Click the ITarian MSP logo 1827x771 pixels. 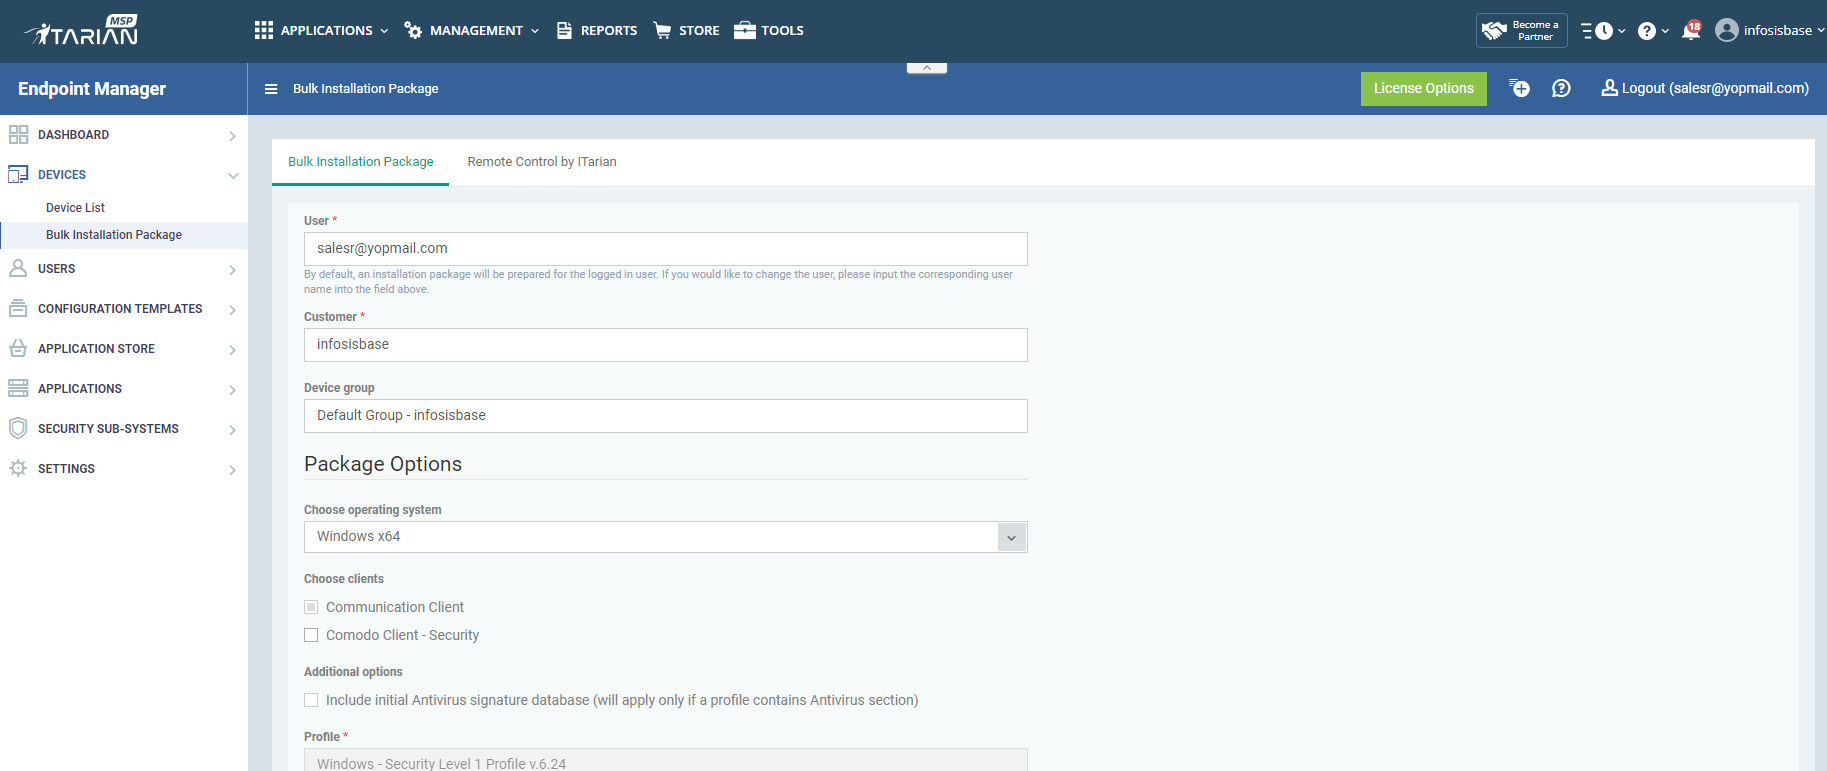tap(81, 31)
